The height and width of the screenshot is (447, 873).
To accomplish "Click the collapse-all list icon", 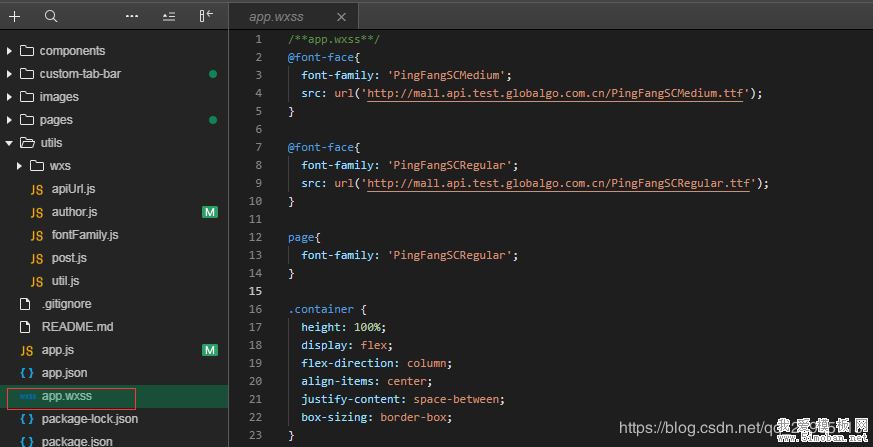I will pyautogui.click(x=168, y=16).
